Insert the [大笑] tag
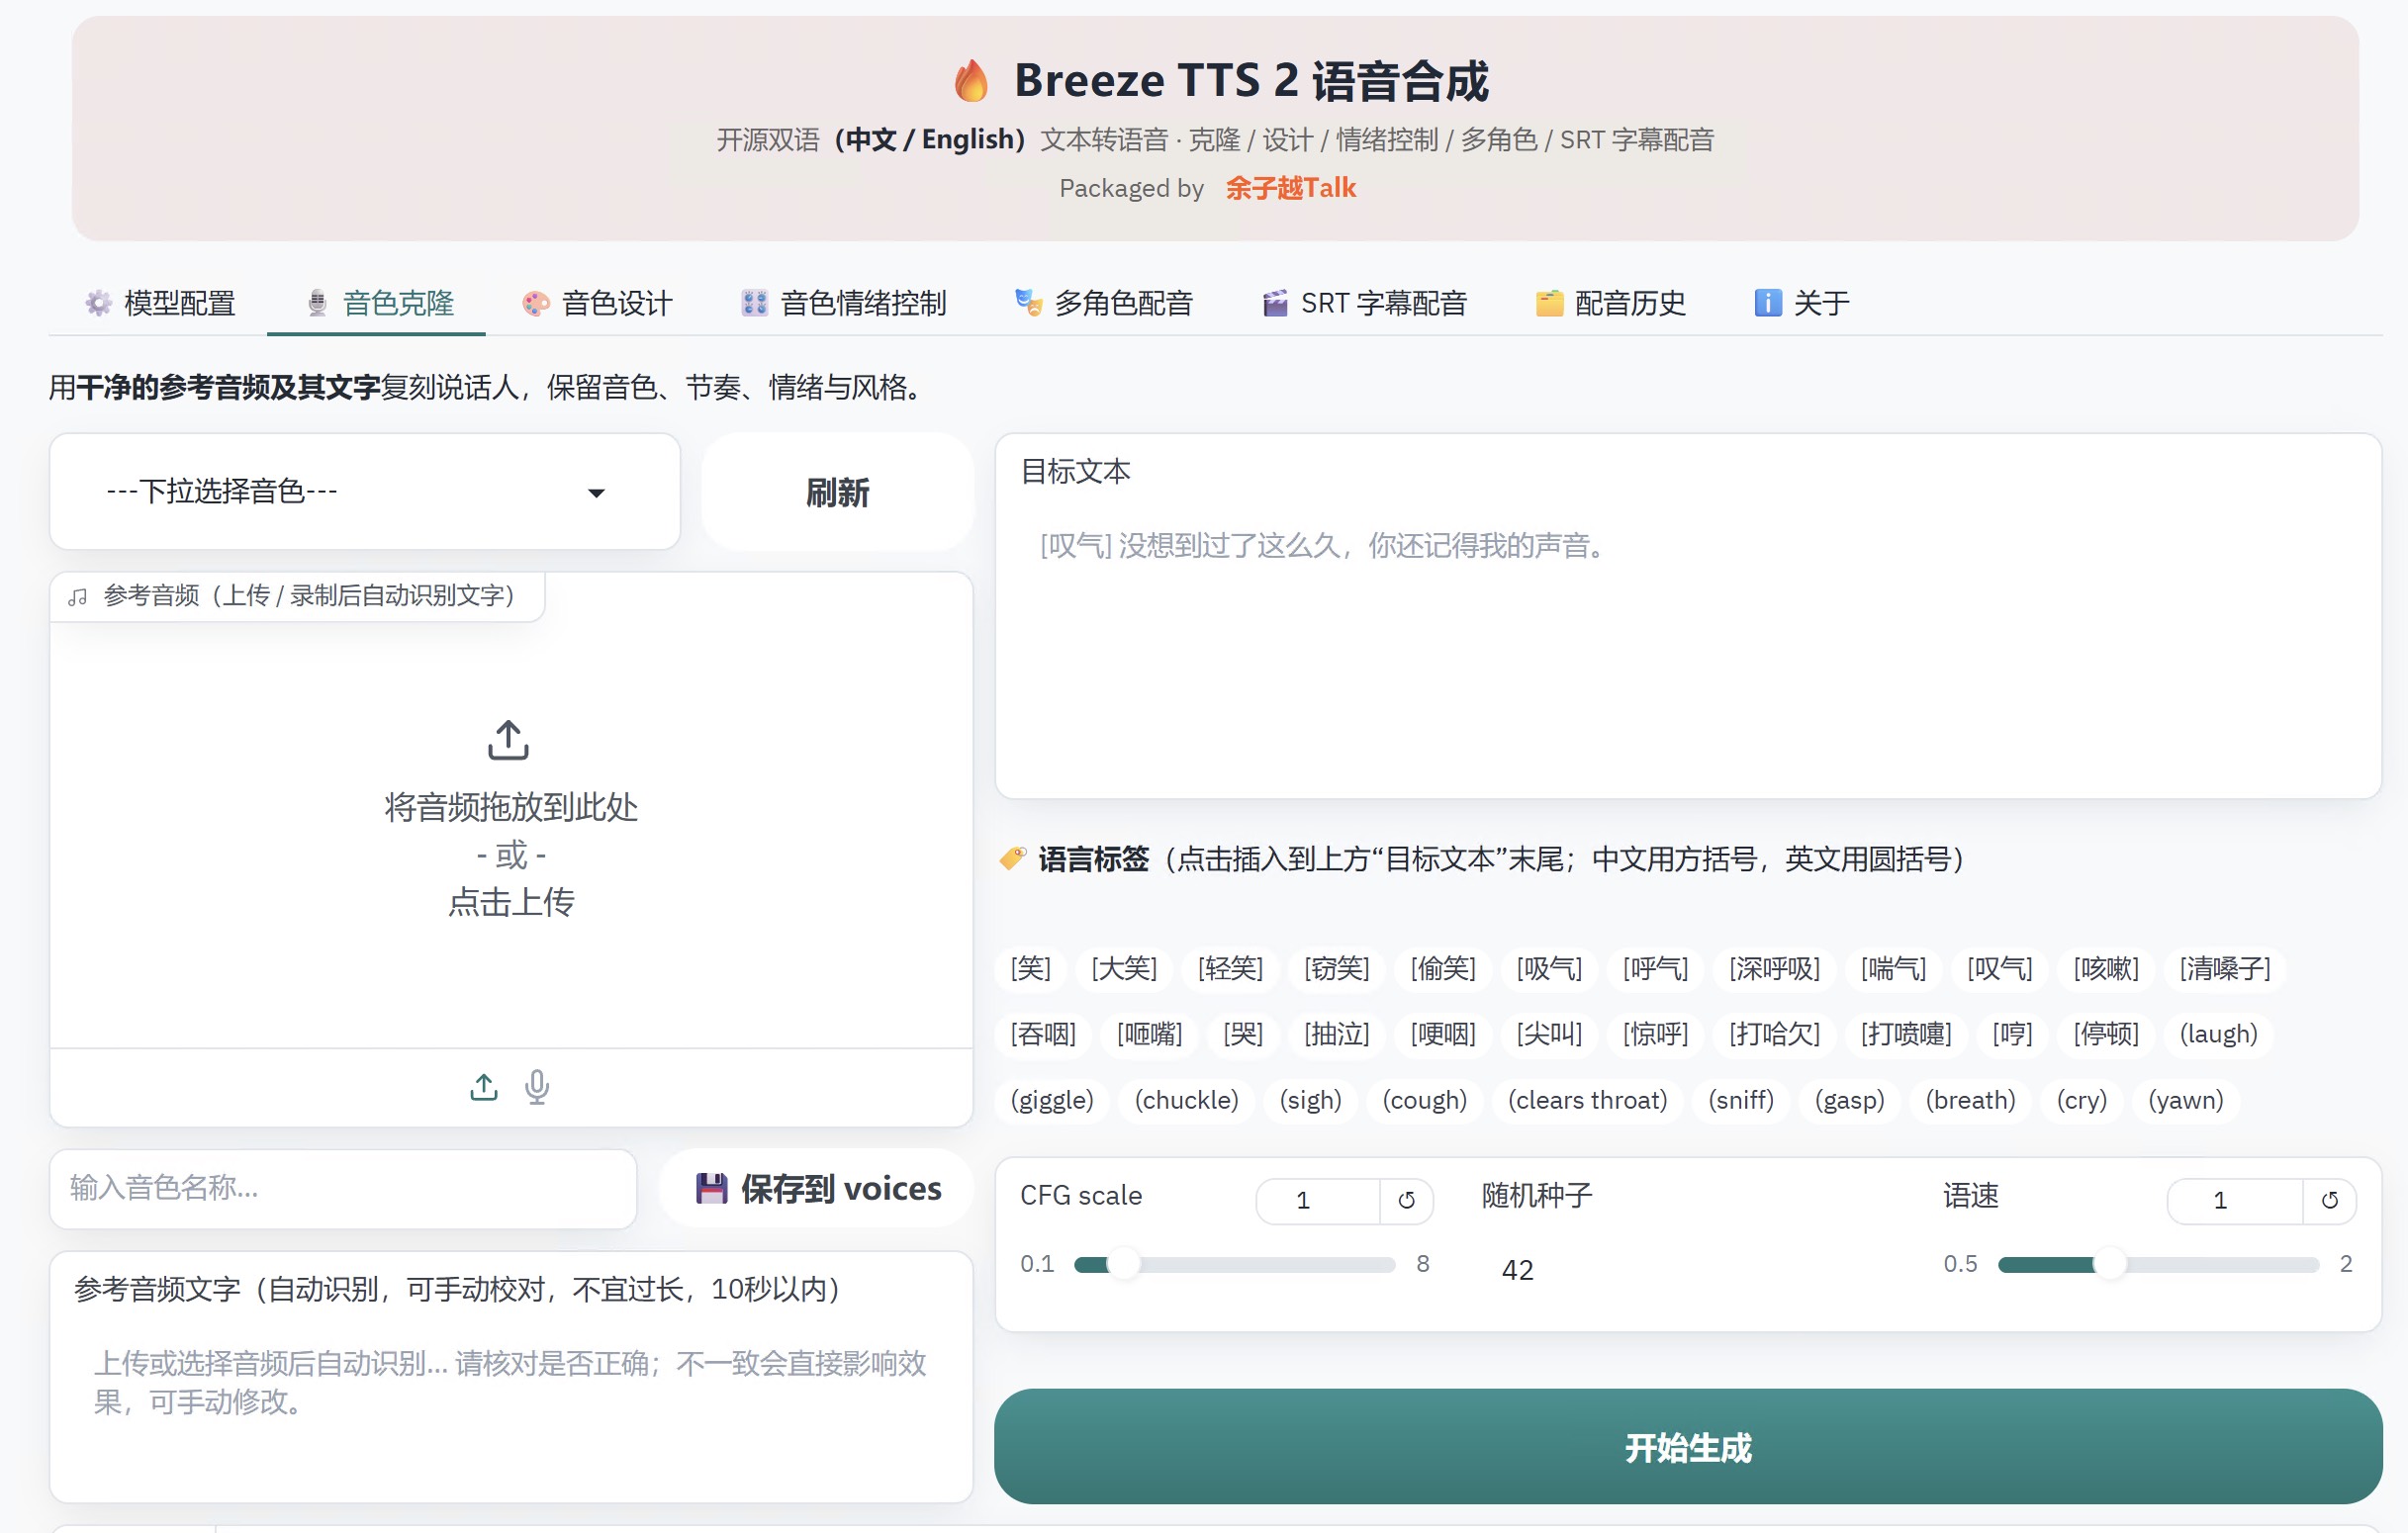 (x=1124, y=968)
